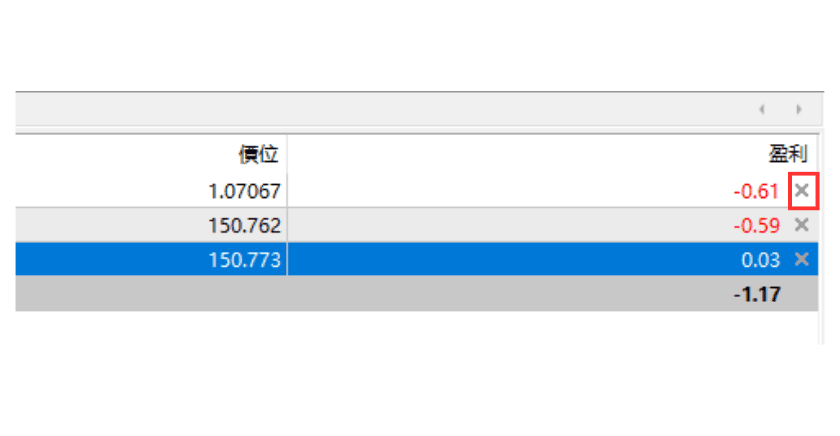Click the bold -1.17 total profit
The width and height of the screenshot is (840, 436).
click(757, 295)
